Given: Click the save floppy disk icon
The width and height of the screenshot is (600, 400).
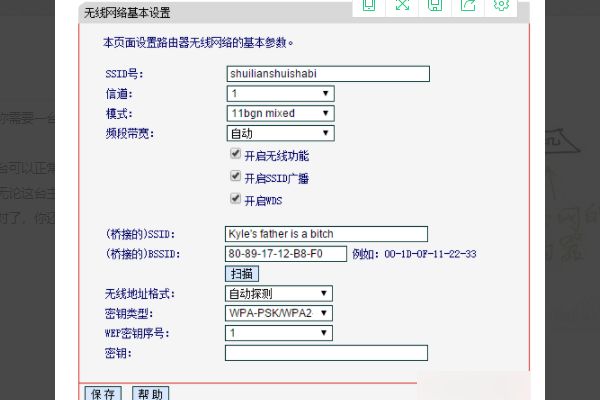Looking at the screenshot, I should 435,5.
